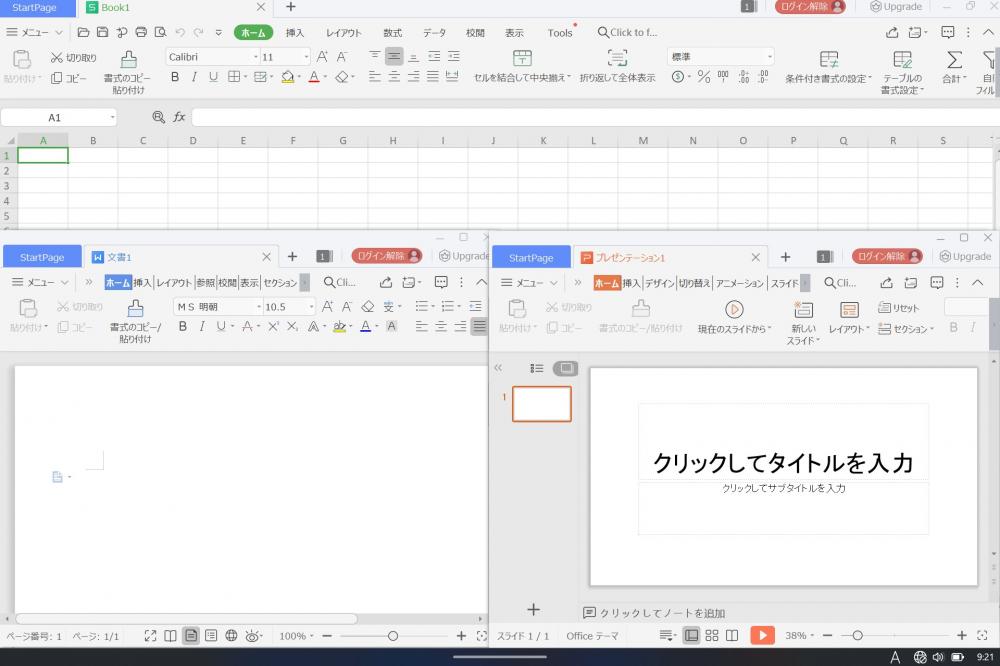Add a new slide with the plus below thumbnails
This screenshot has width=1000, height=666.
click(x=534, y=610)
